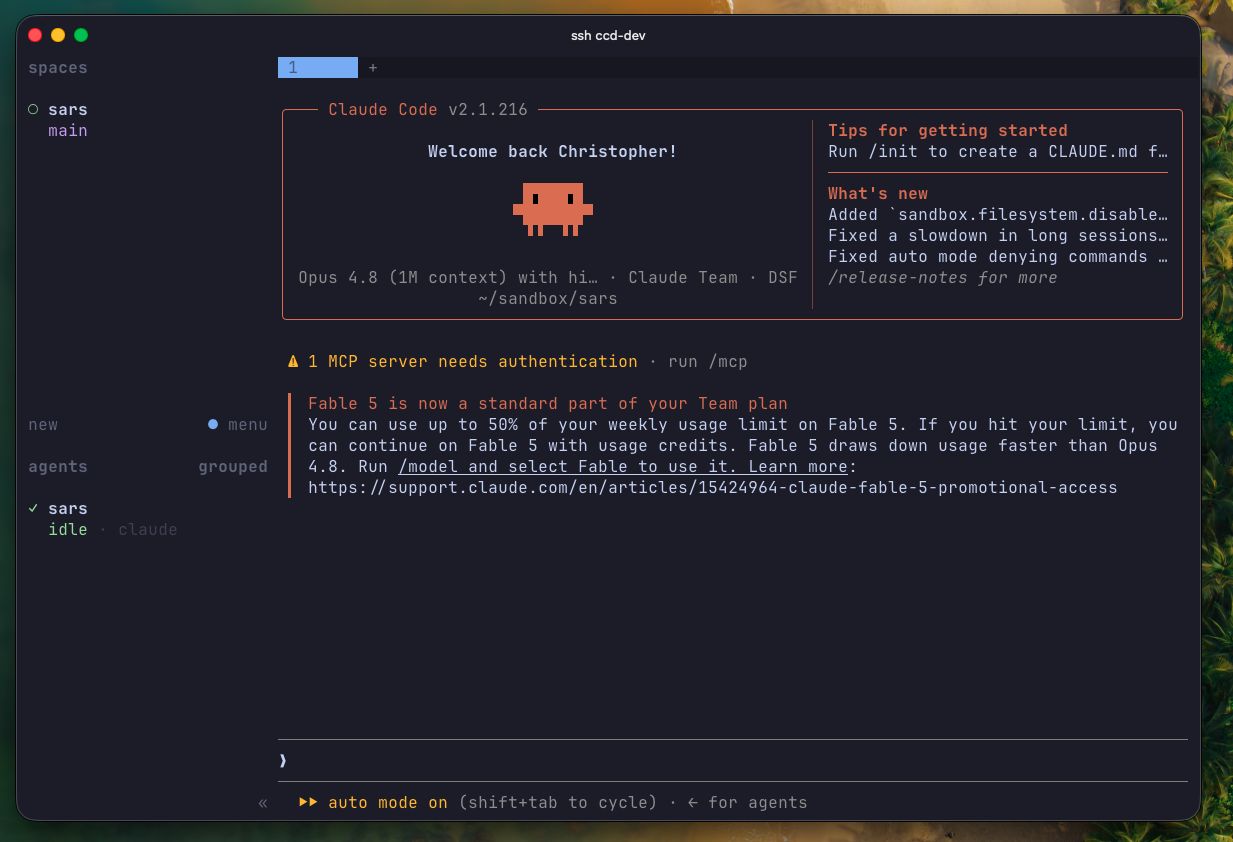Click the "Welcome back Christopher!" text

[x=553, y=152]
